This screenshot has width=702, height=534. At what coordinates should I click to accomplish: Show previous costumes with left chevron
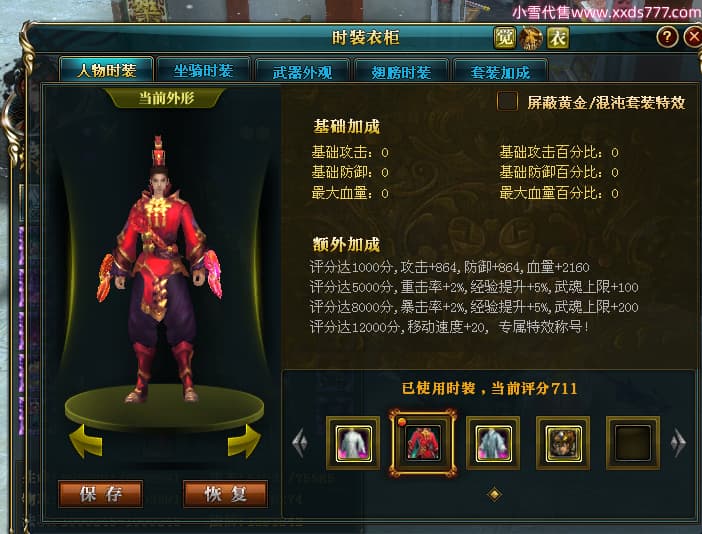(x=300, y=443)
